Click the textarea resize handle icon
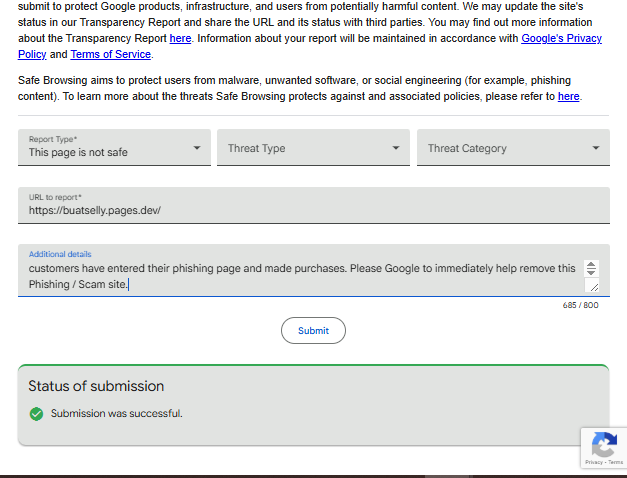The width and height of the screenshot is (627, 478). 594,286
